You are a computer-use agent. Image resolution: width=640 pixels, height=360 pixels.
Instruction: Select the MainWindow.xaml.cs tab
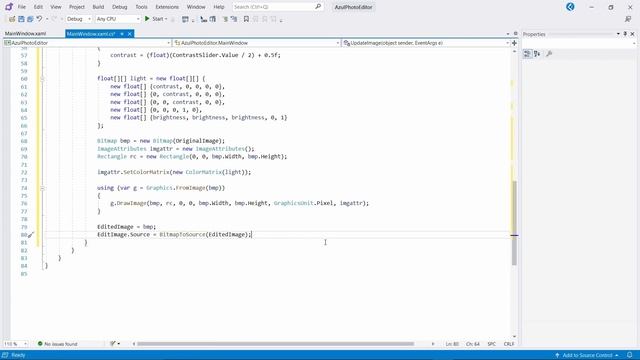(x=91, y=34)
